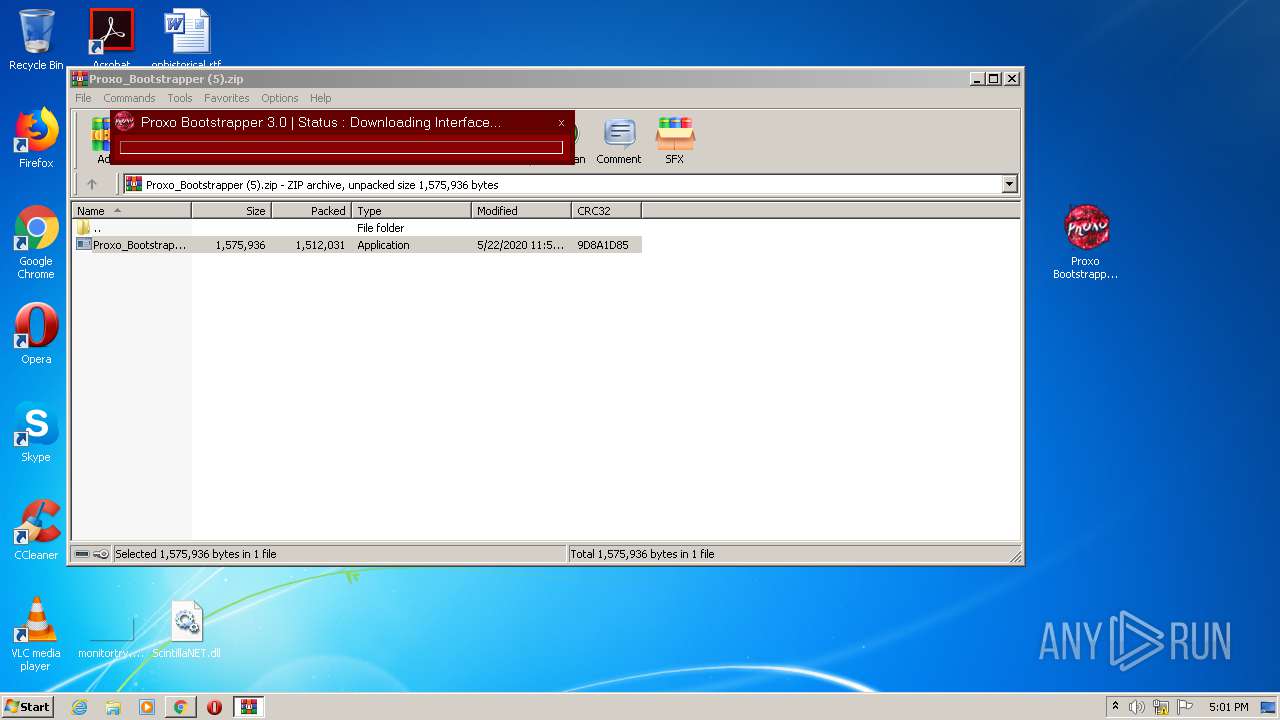Click the taskbar clock 5:01 PM
Image resolution: width=1280 pixels, height=720 pixels.
(1228, 707)
